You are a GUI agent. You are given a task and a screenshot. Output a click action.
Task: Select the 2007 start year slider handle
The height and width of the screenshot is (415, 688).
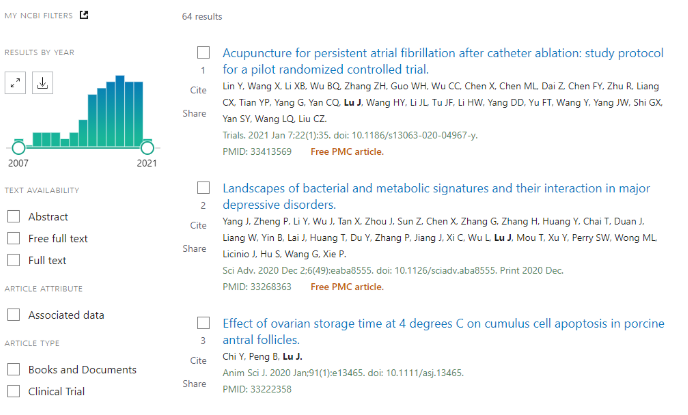pos(18,148)
